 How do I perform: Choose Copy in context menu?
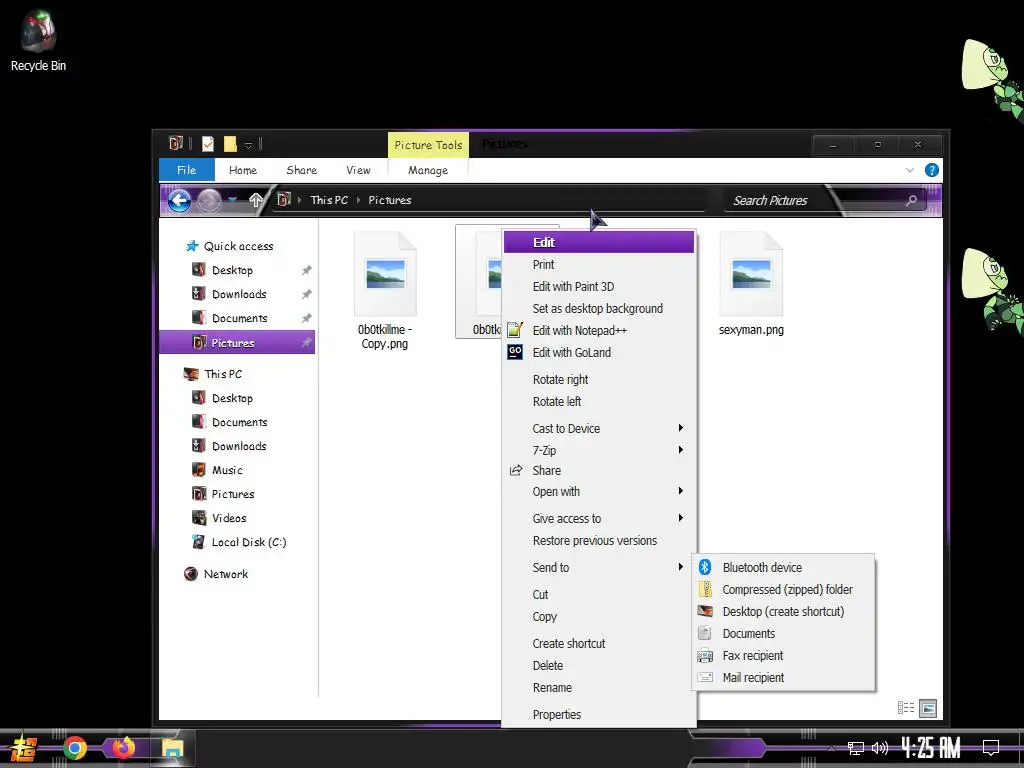tap(599, 617)
